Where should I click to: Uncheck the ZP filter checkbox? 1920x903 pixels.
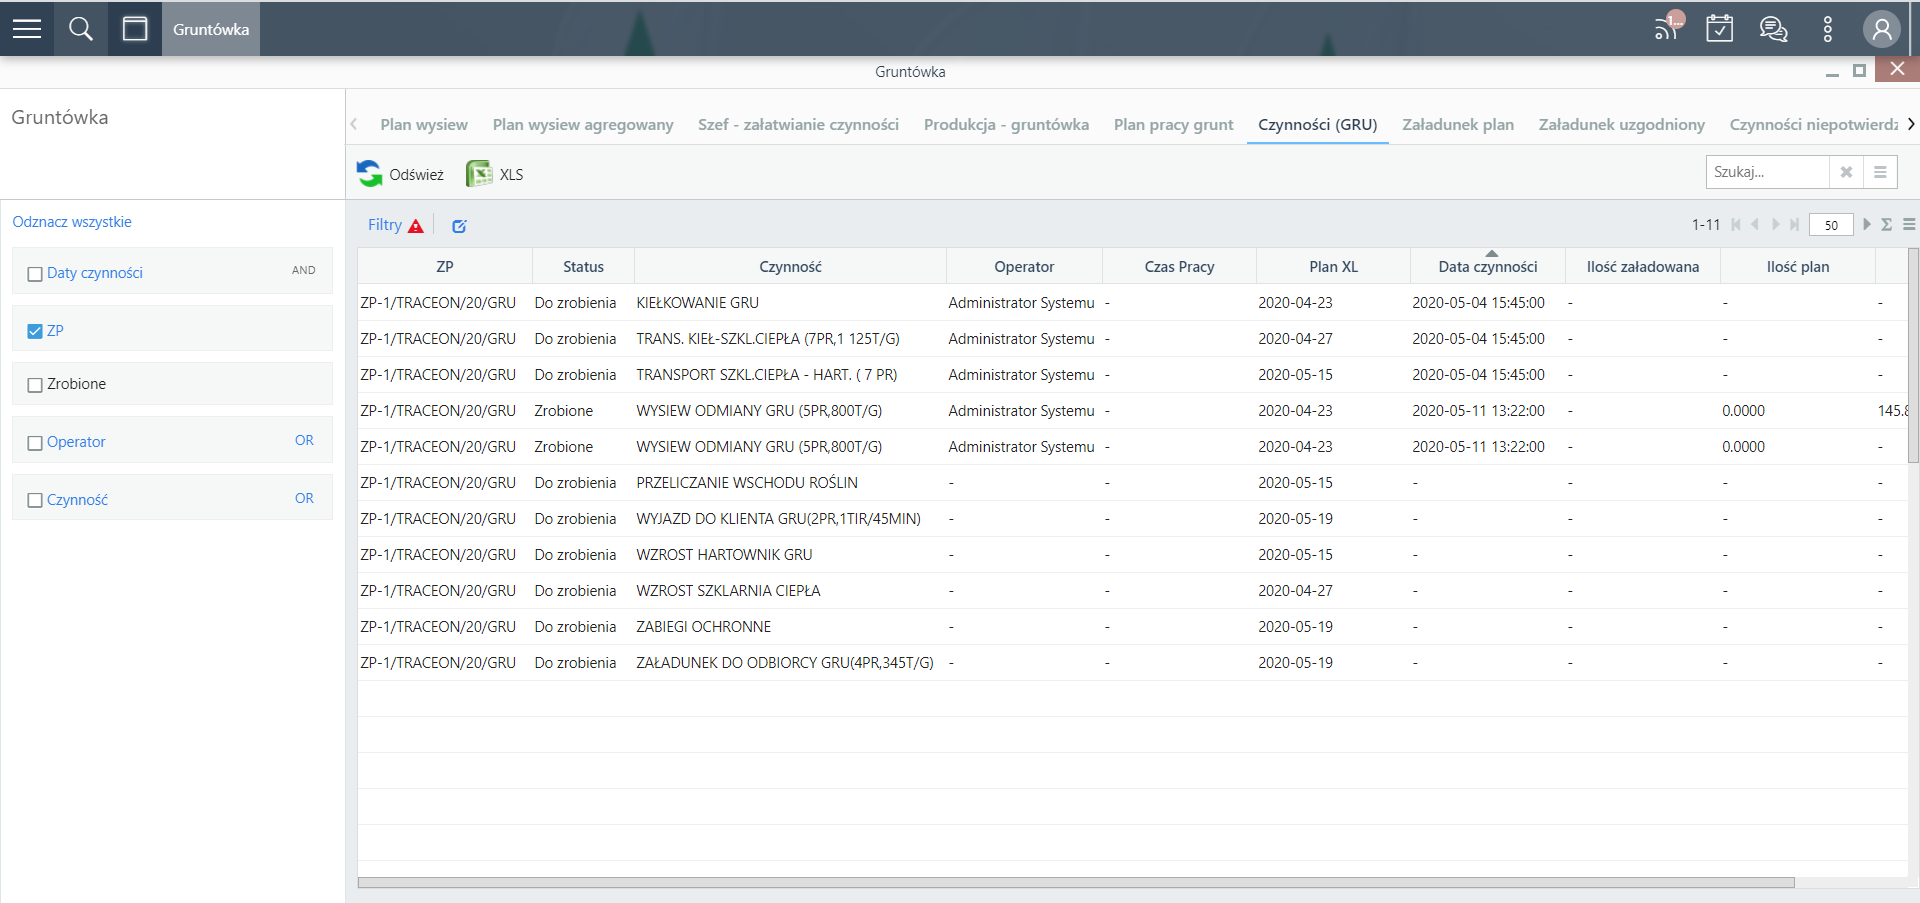point(35,331)
